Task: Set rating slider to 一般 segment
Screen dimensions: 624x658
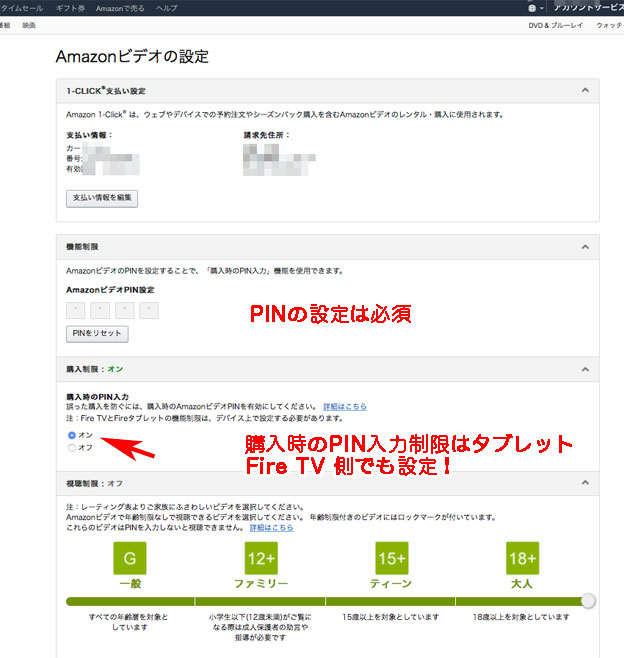Action: 130,601
